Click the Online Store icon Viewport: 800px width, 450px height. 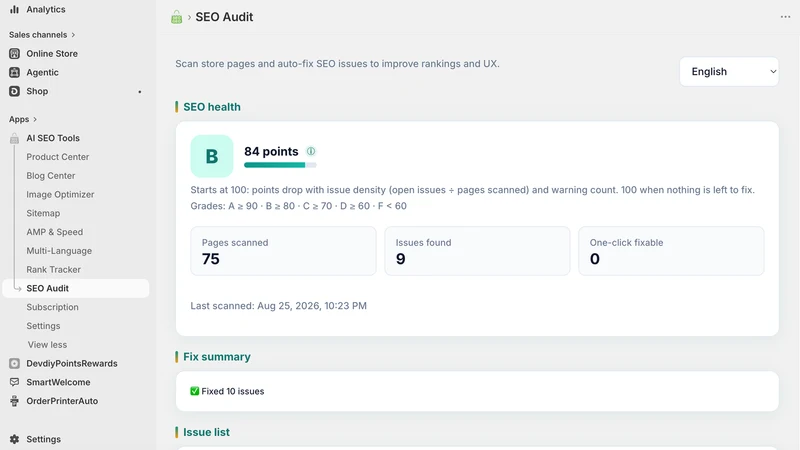pyautogui.click(x=14, y=54)
